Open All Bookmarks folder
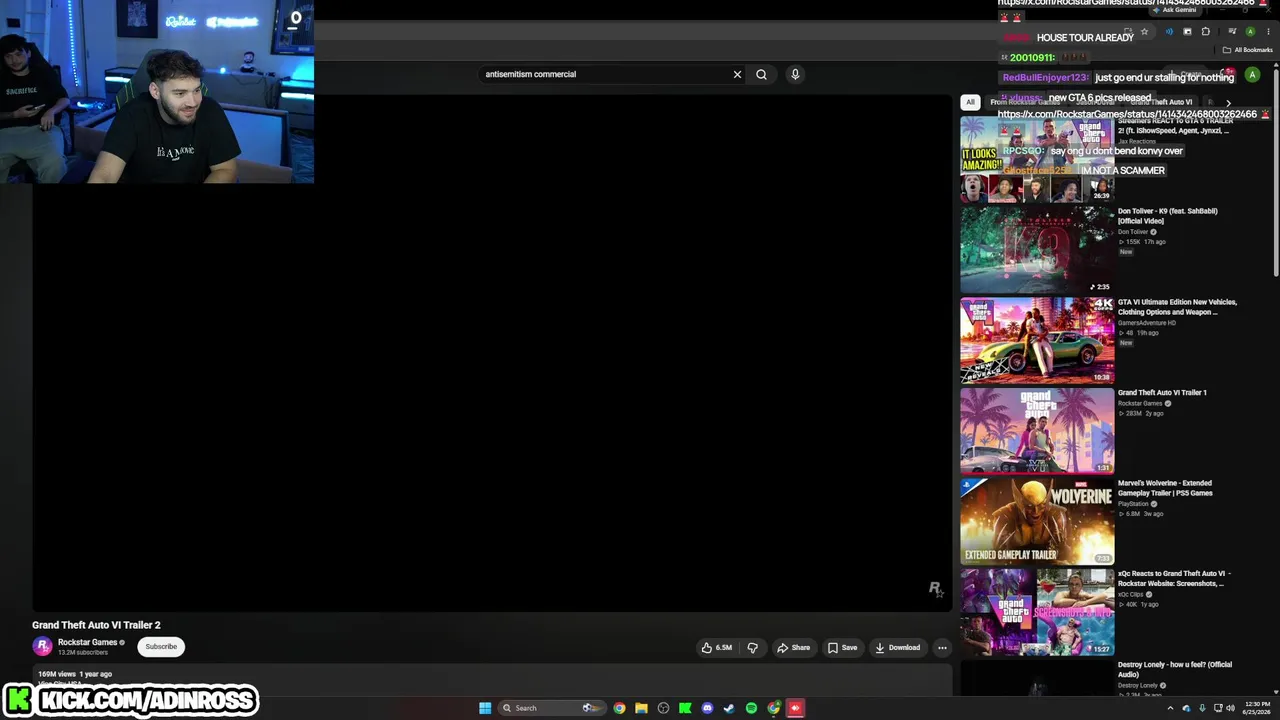 point(1247,50)
